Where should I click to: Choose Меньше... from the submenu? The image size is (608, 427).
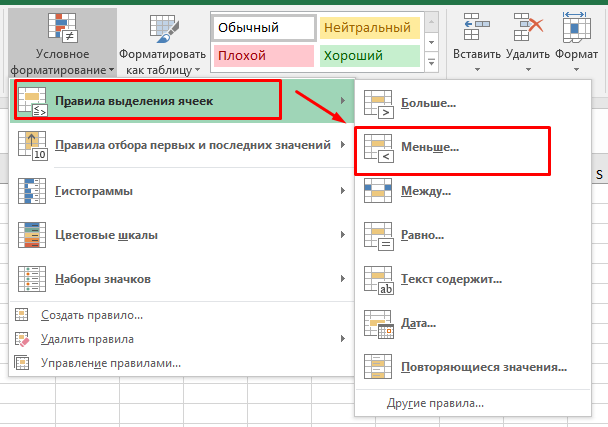click(473, 147)
